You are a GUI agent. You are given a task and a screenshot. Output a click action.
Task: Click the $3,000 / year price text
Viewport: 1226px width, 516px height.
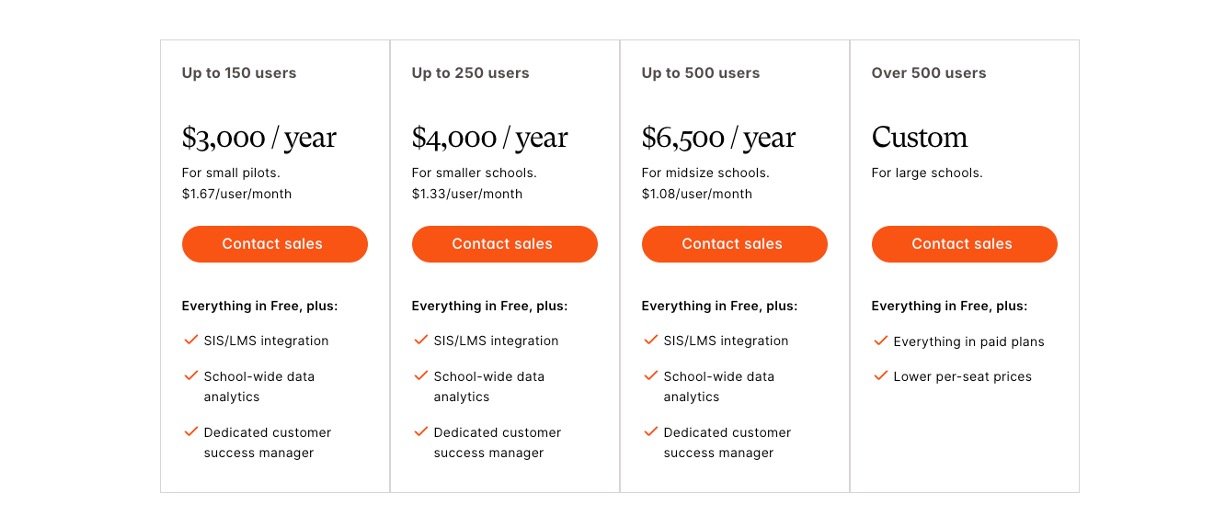[x=259, y=137]
